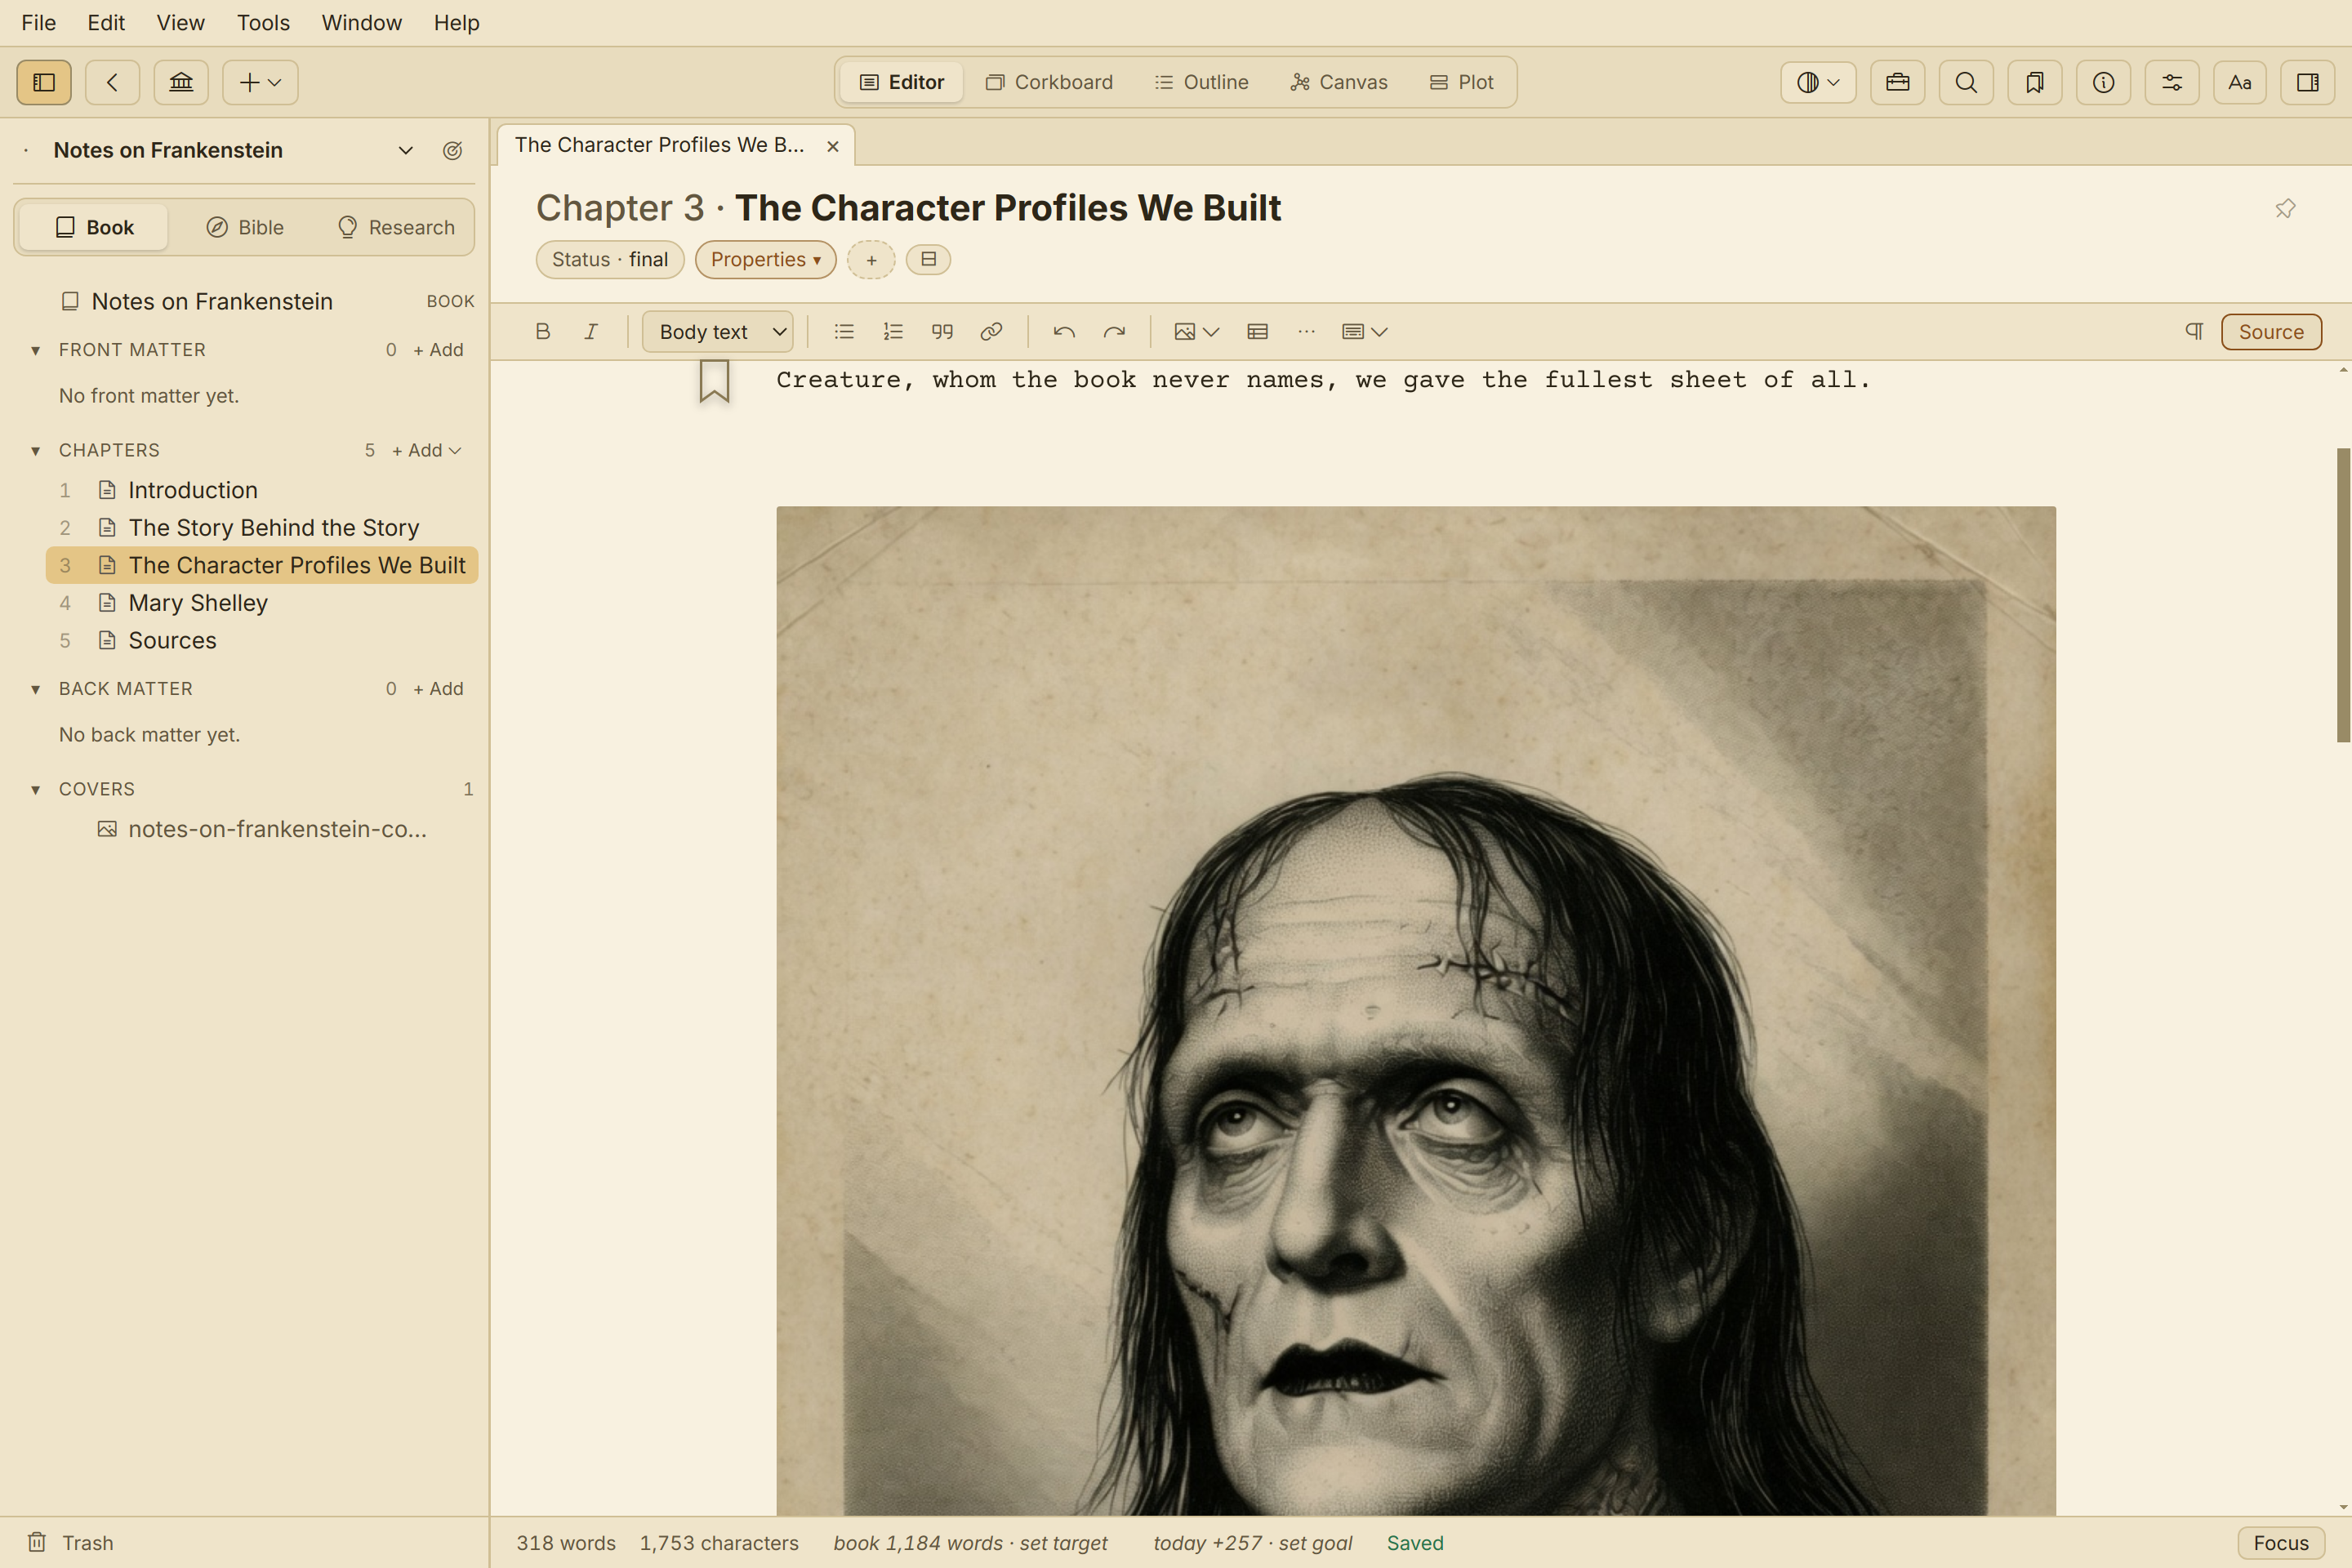Switch to Outline view
Screen dimensions: 2352x1568
point(1201,82)
